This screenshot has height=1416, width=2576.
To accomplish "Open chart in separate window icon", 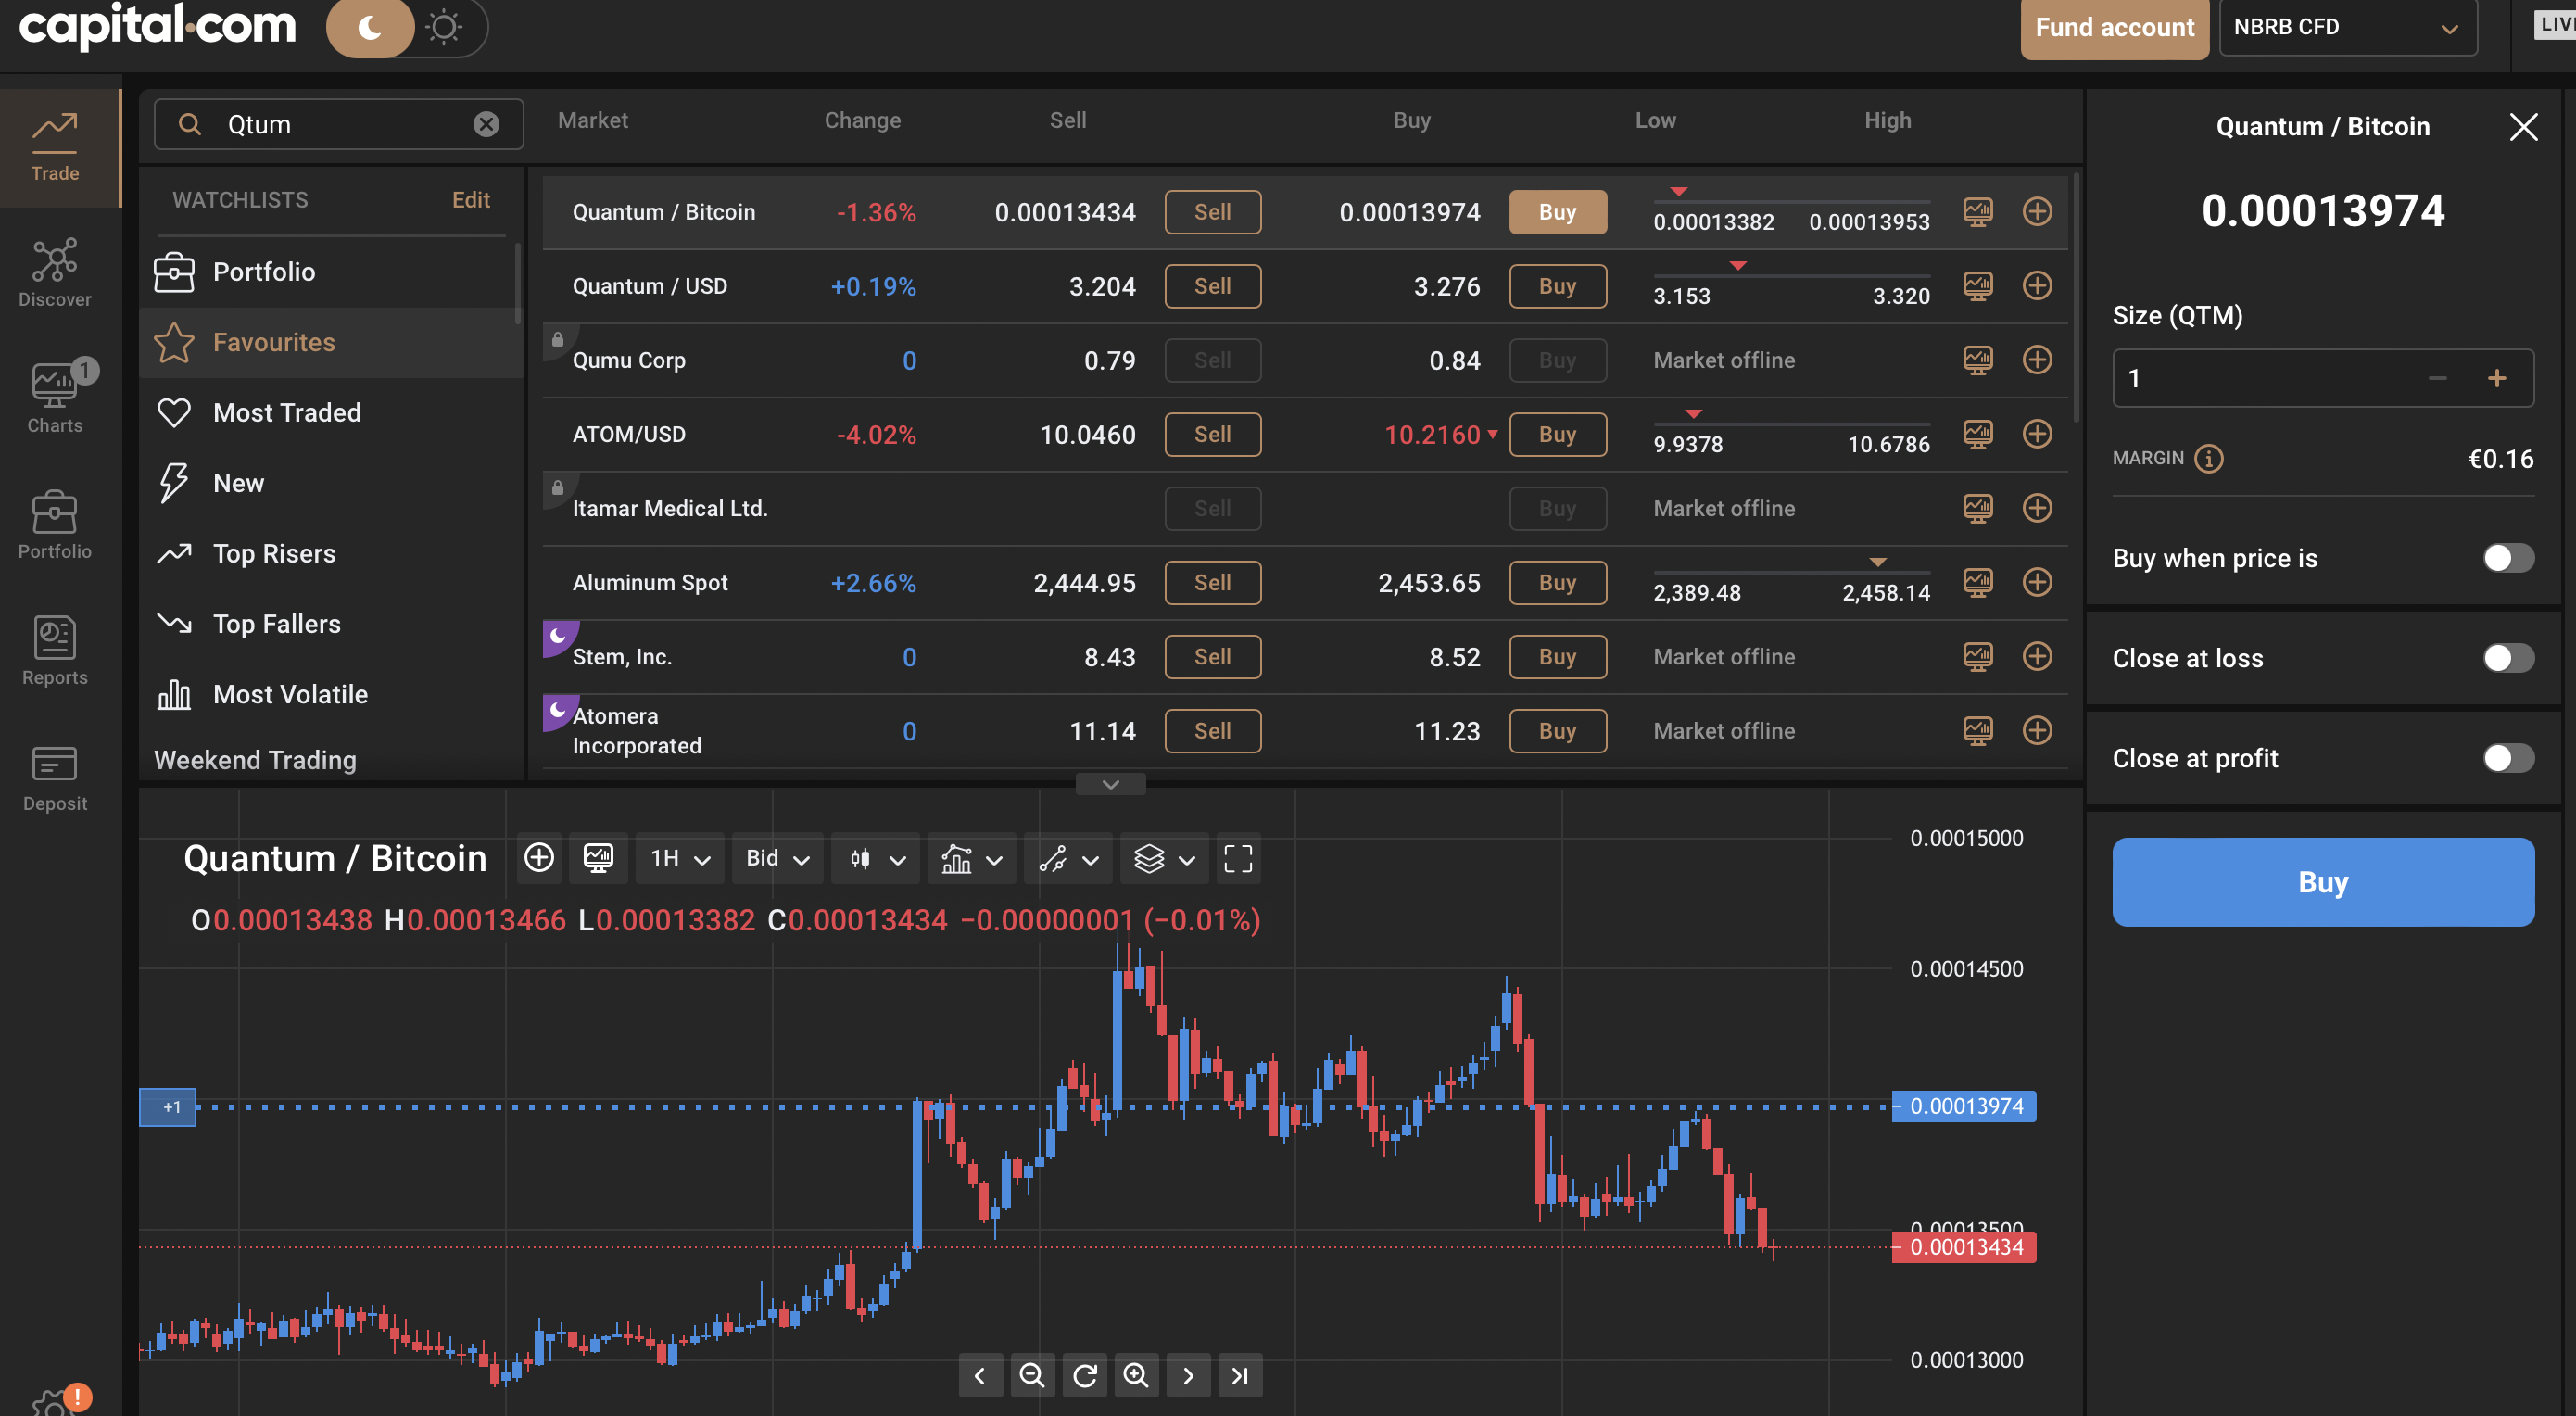I will coord(598,858).
